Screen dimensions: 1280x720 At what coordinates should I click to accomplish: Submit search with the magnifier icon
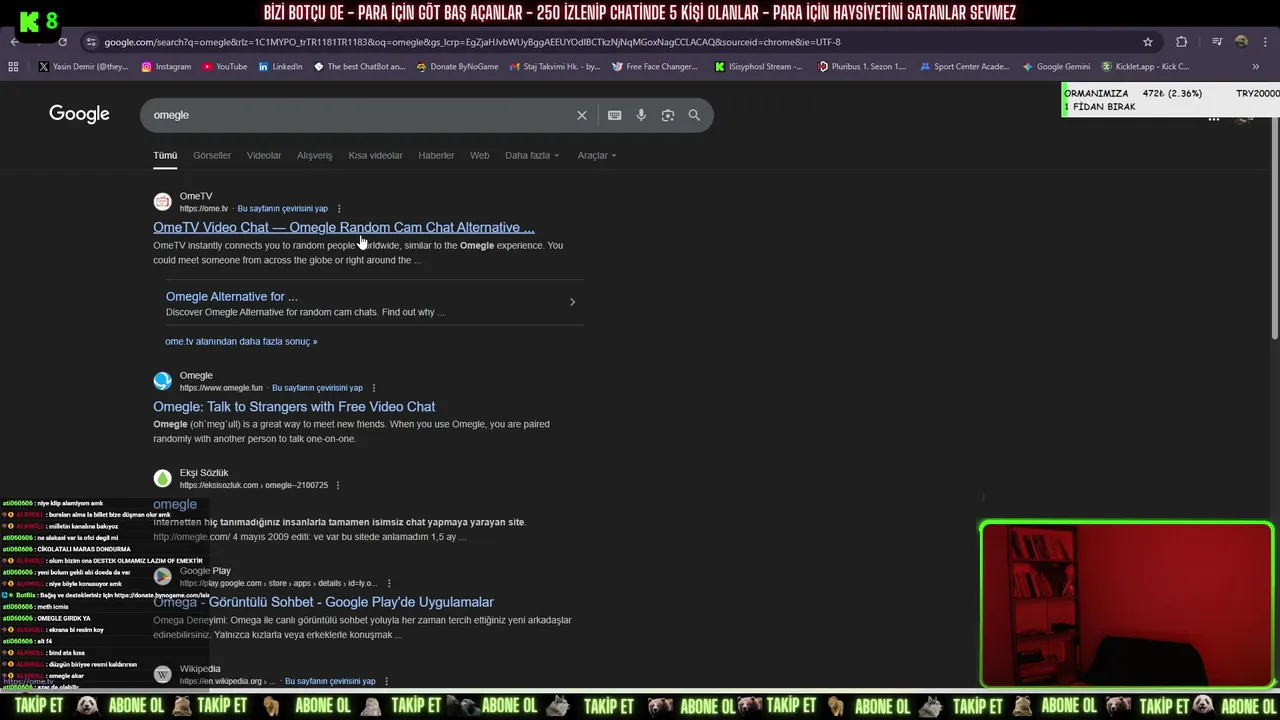pyautogui.click(x=694, y=115)
